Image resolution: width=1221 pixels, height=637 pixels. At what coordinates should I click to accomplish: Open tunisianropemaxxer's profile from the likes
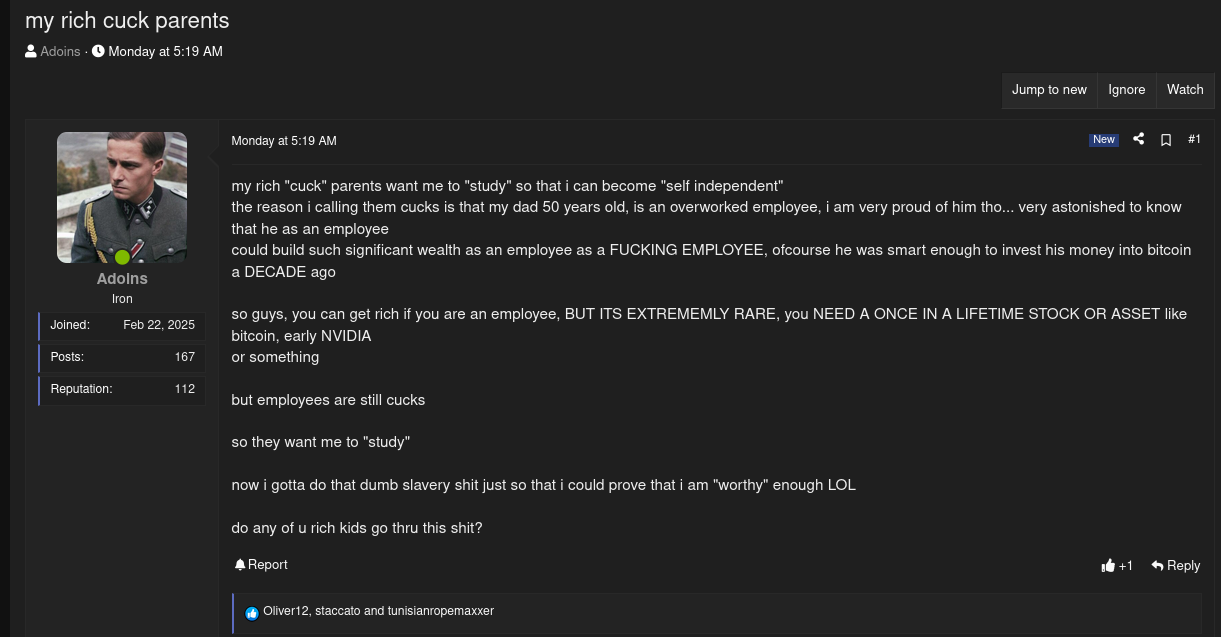(440, 611)
